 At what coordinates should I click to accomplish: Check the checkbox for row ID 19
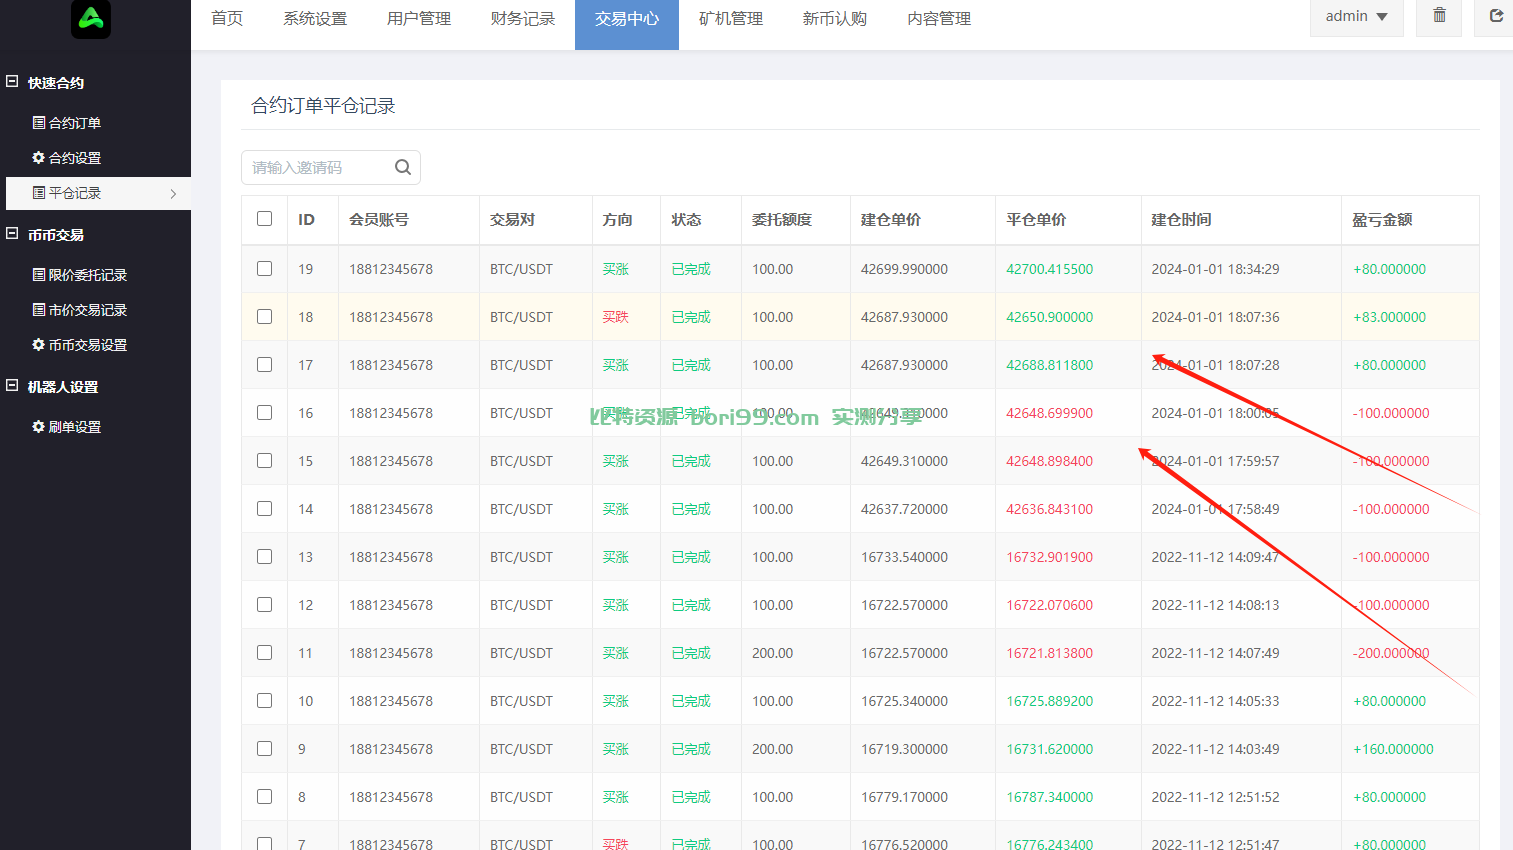pos(265,269)
